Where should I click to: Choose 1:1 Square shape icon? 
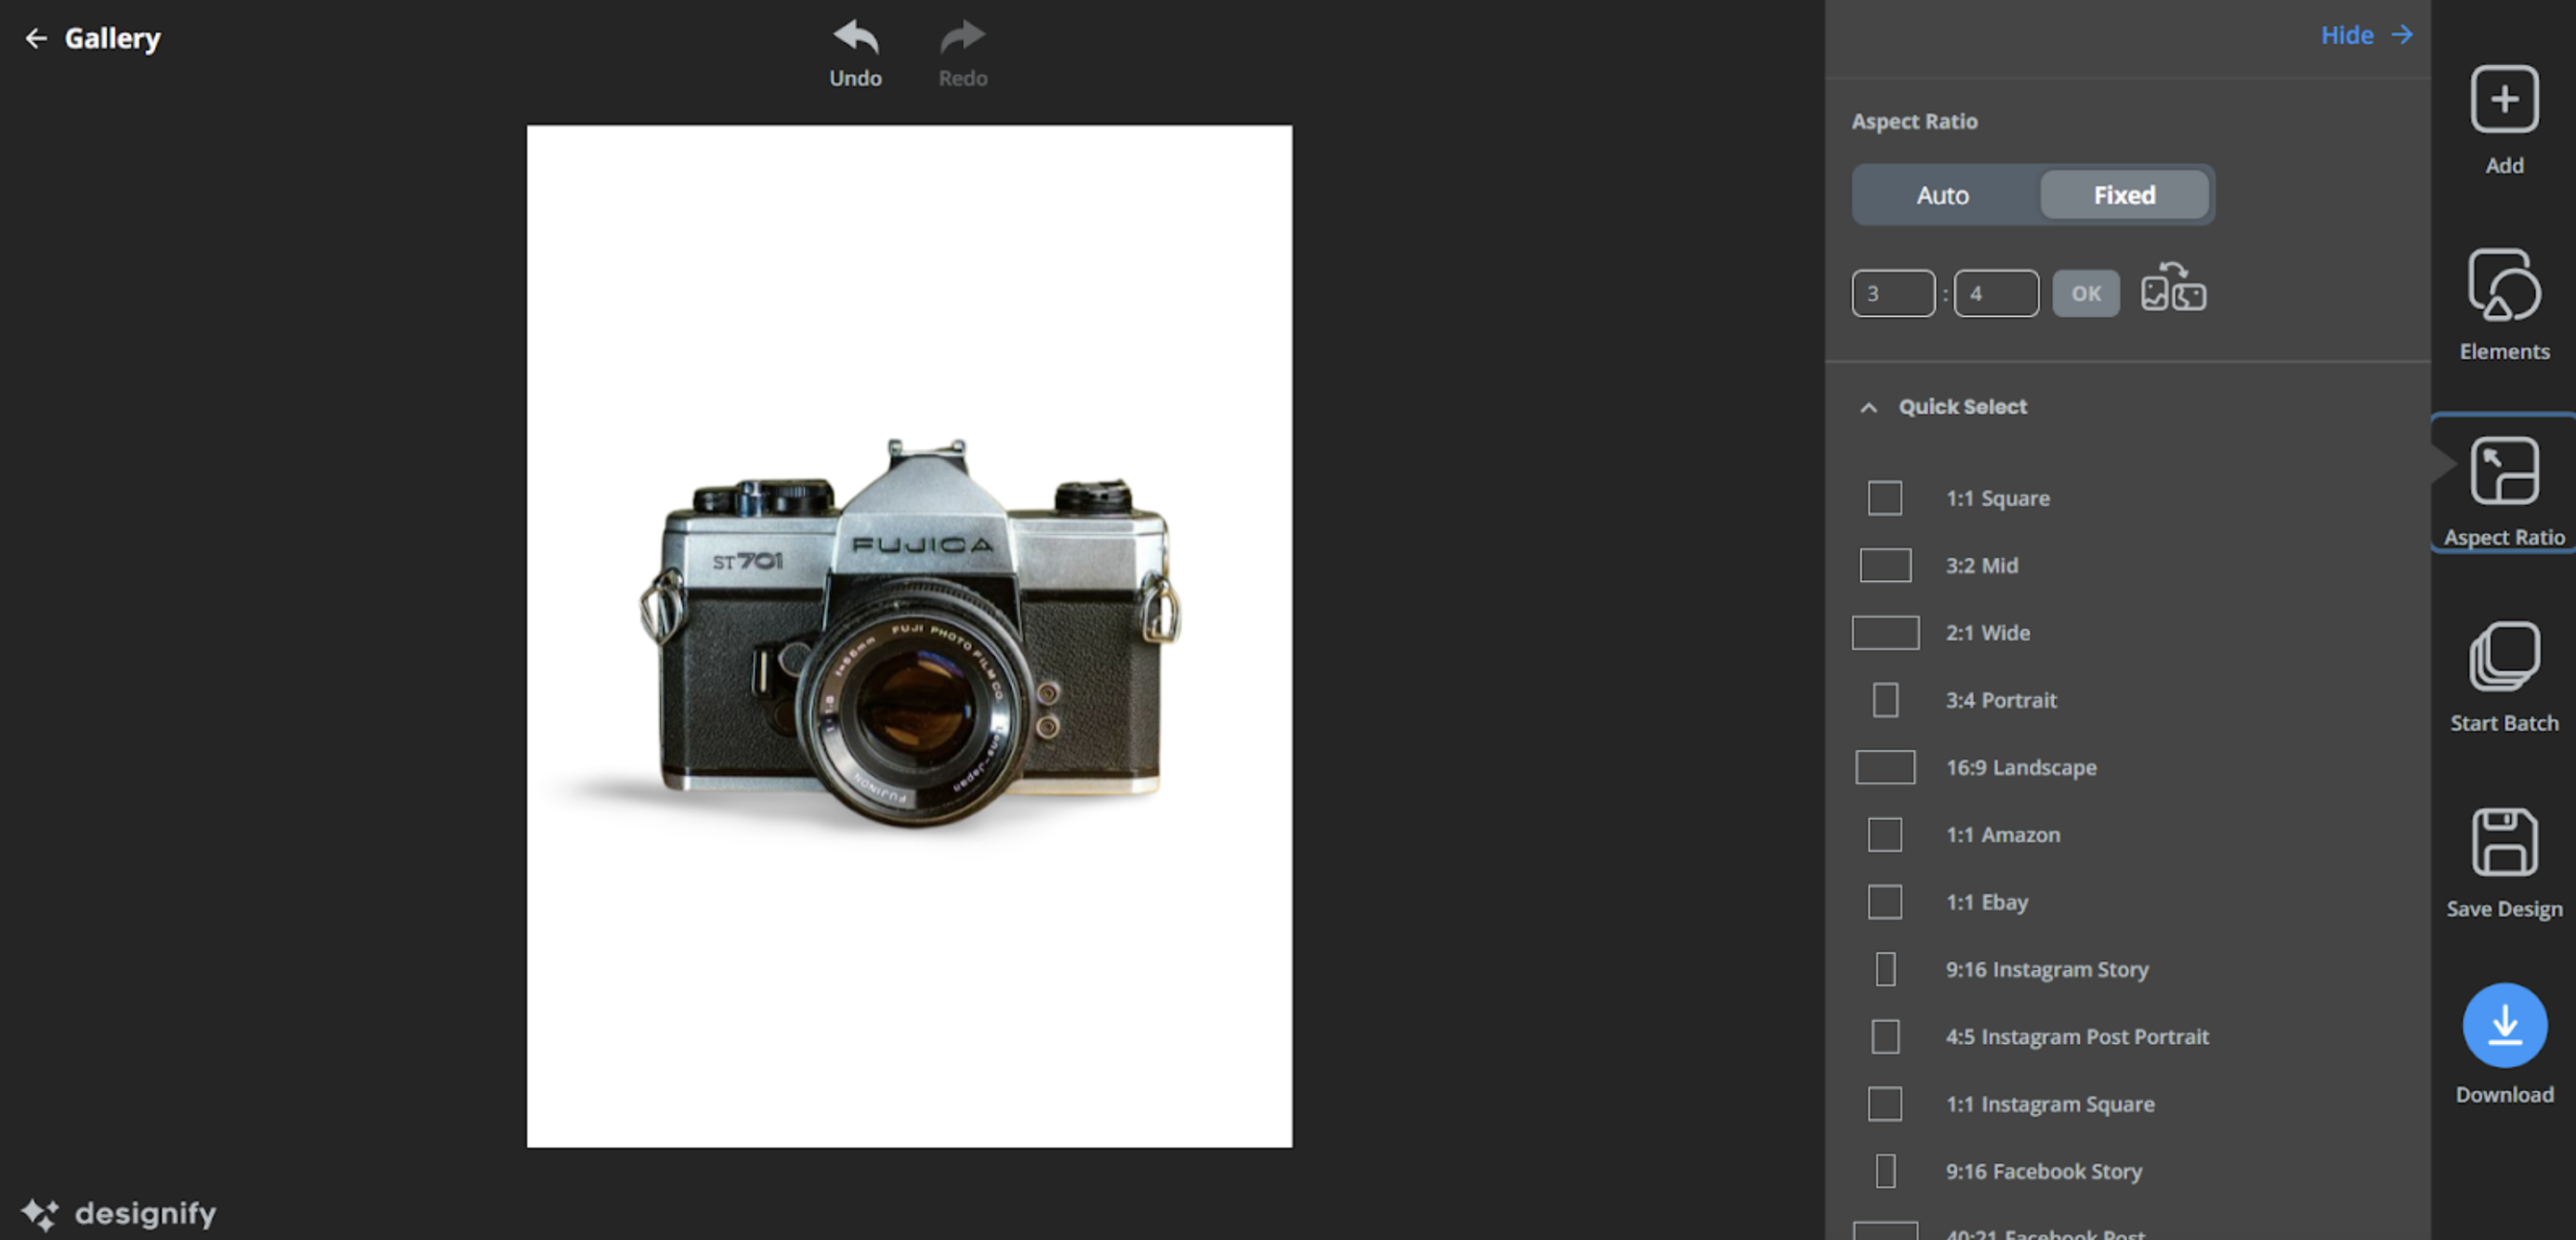(1885, 498)
